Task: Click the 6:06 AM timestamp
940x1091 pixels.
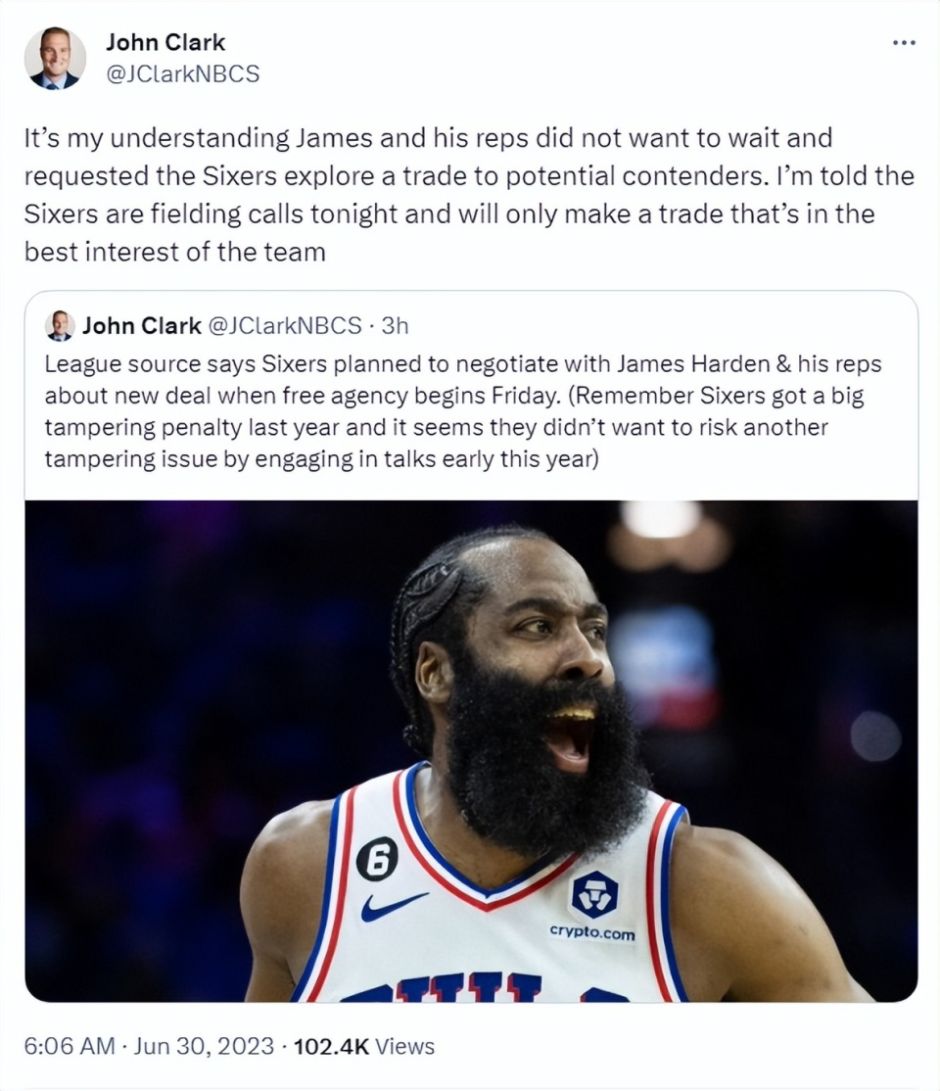Action: point(69,1046)
